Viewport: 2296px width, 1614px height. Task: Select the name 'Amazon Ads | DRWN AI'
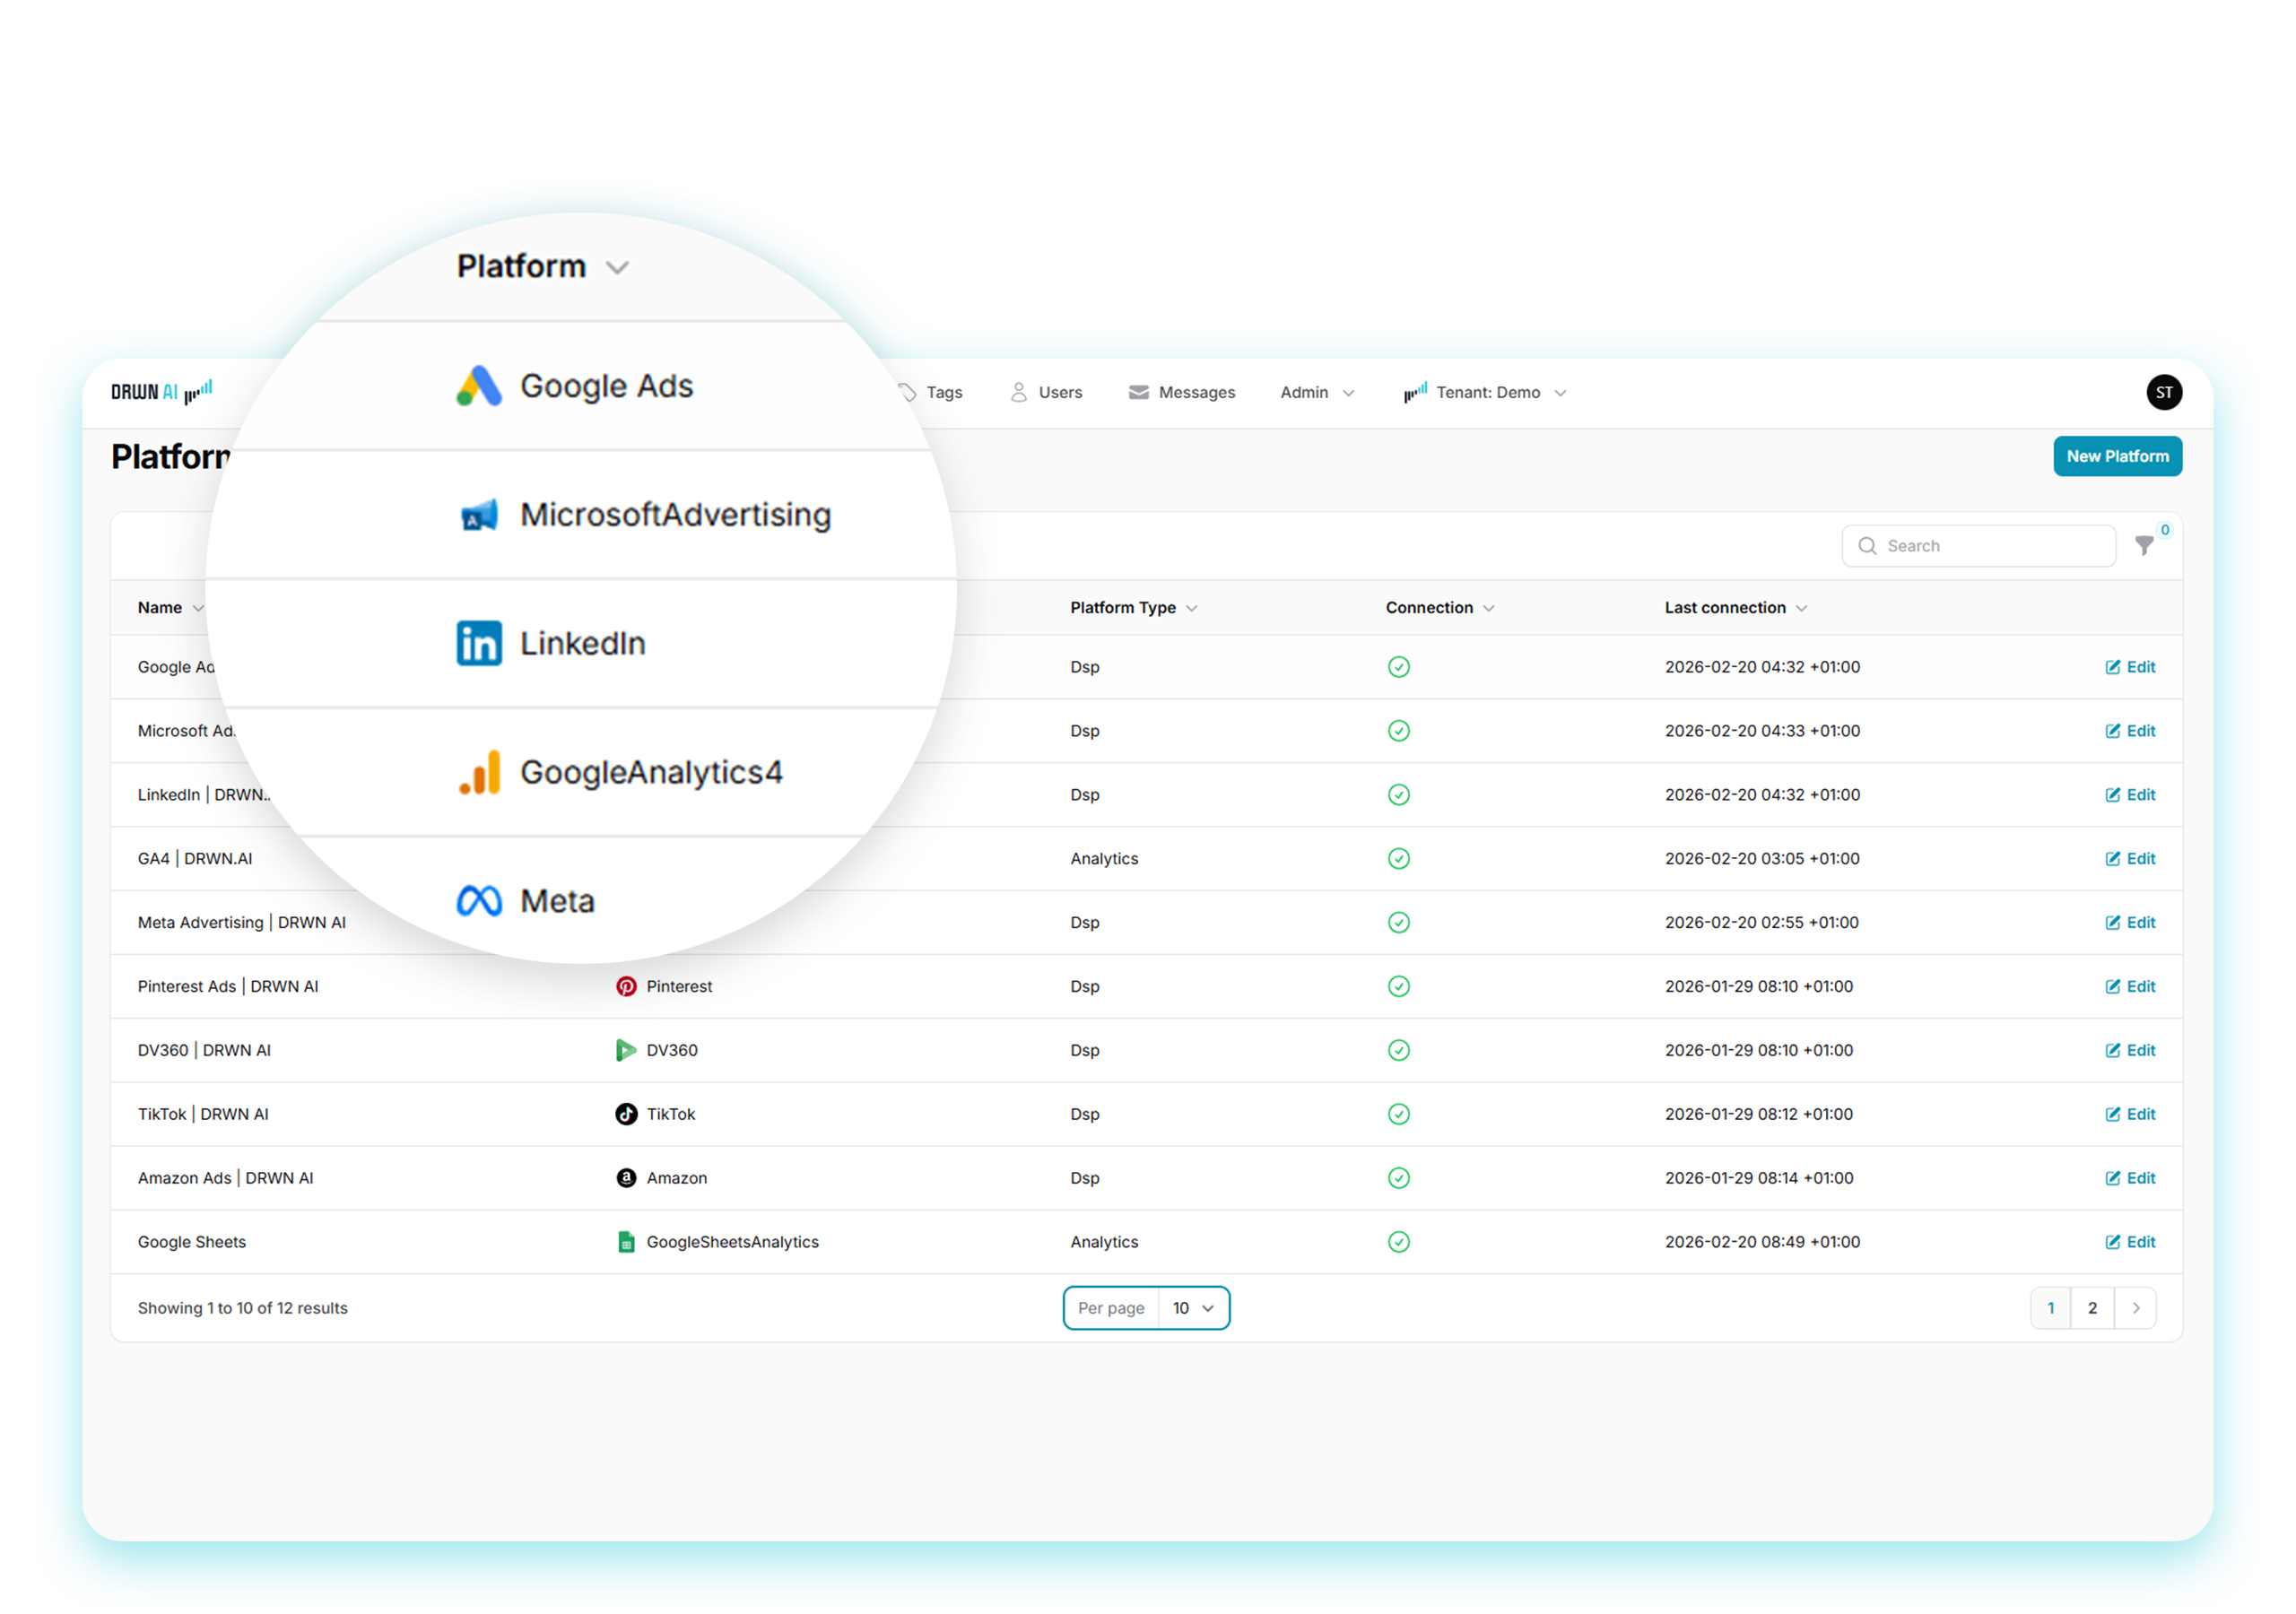pyautogui.click(x=225, y=1178)
